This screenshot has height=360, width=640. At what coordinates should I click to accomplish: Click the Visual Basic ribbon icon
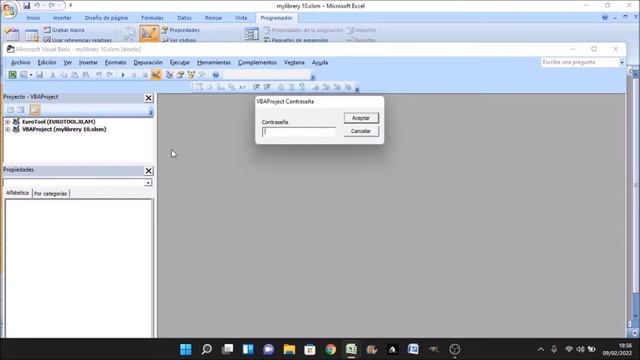[x=12, y=34]
